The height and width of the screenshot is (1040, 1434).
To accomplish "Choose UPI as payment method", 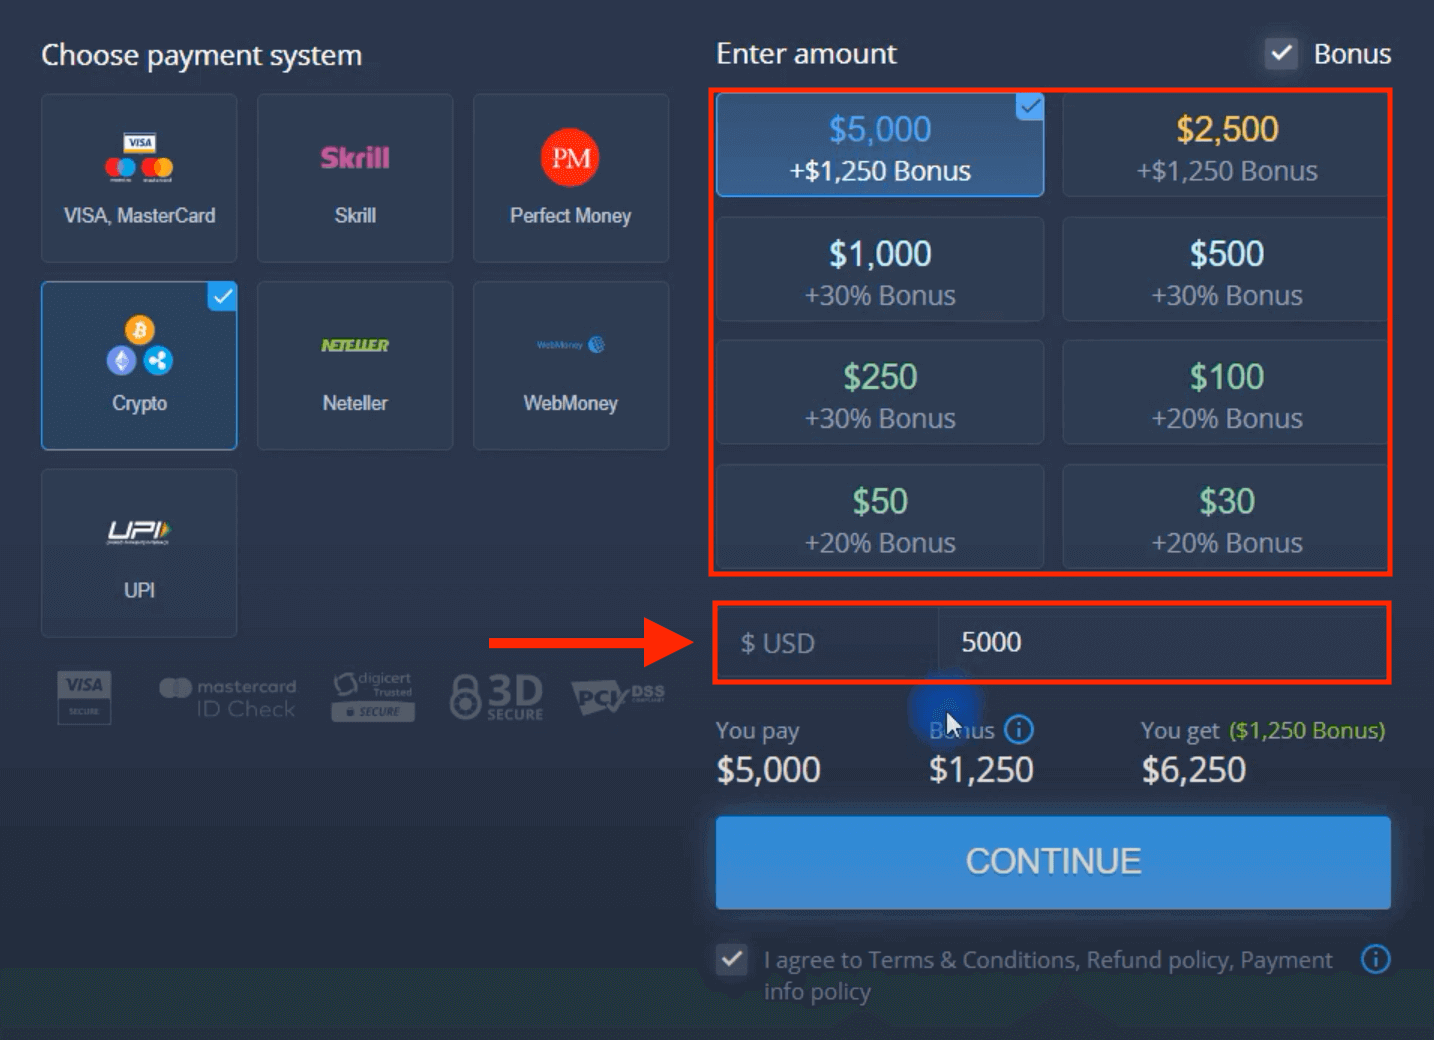I will [139, 553].
